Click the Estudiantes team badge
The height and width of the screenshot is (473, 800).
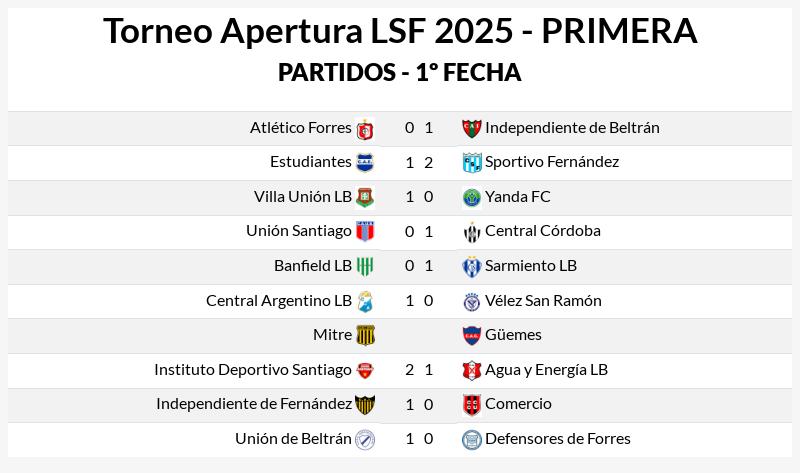click(x=365, y=163)
